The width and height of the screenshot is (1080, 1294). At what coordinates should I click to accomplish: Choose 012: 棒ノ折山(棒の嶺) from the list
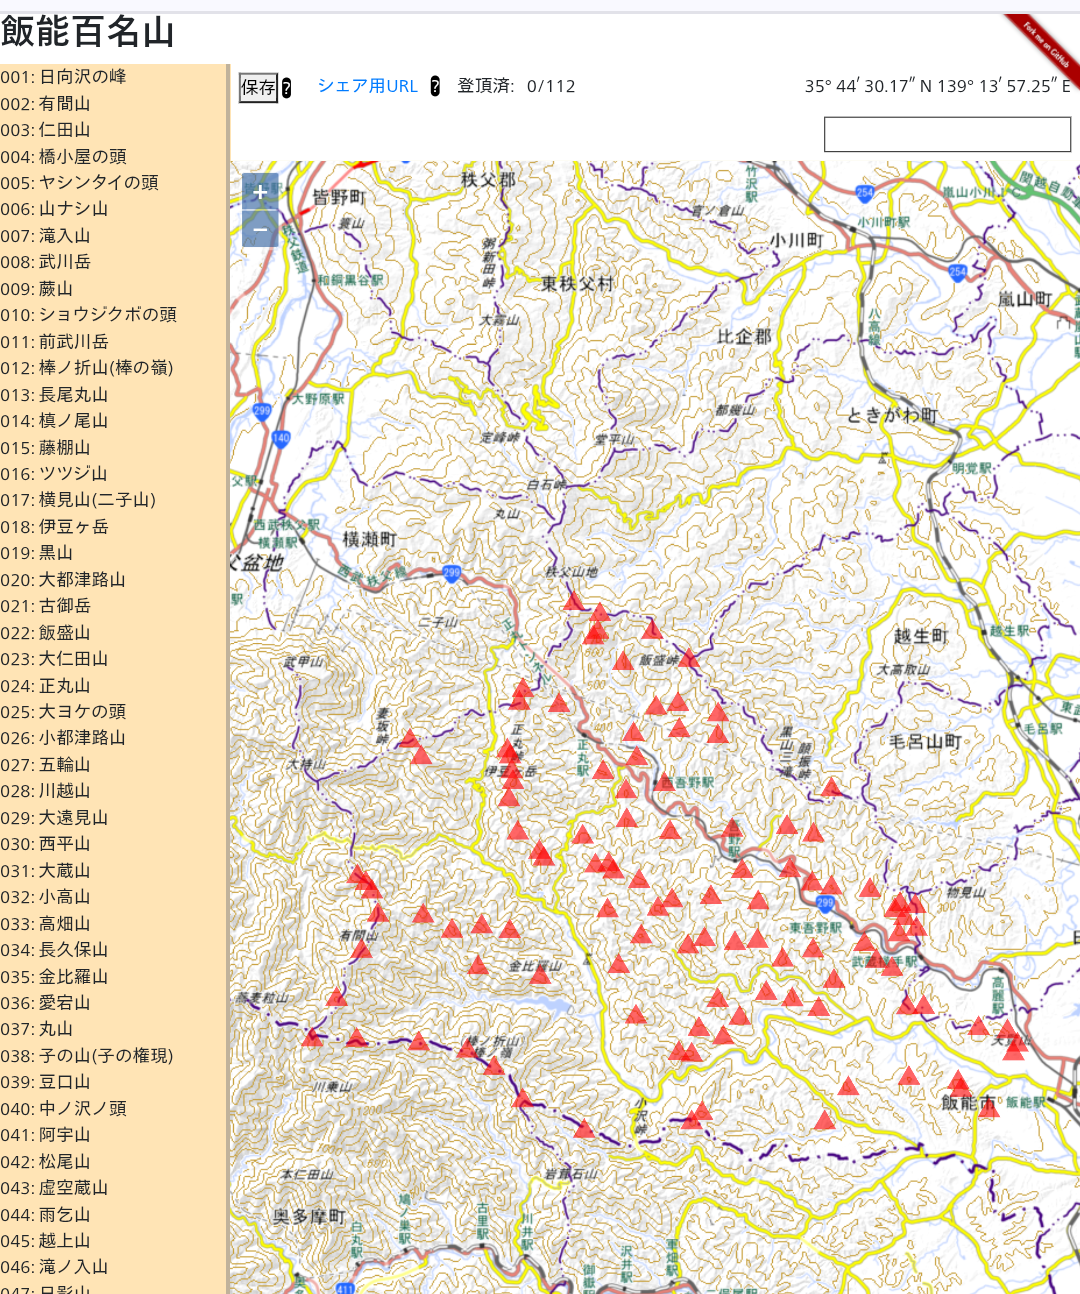[86, 368]
